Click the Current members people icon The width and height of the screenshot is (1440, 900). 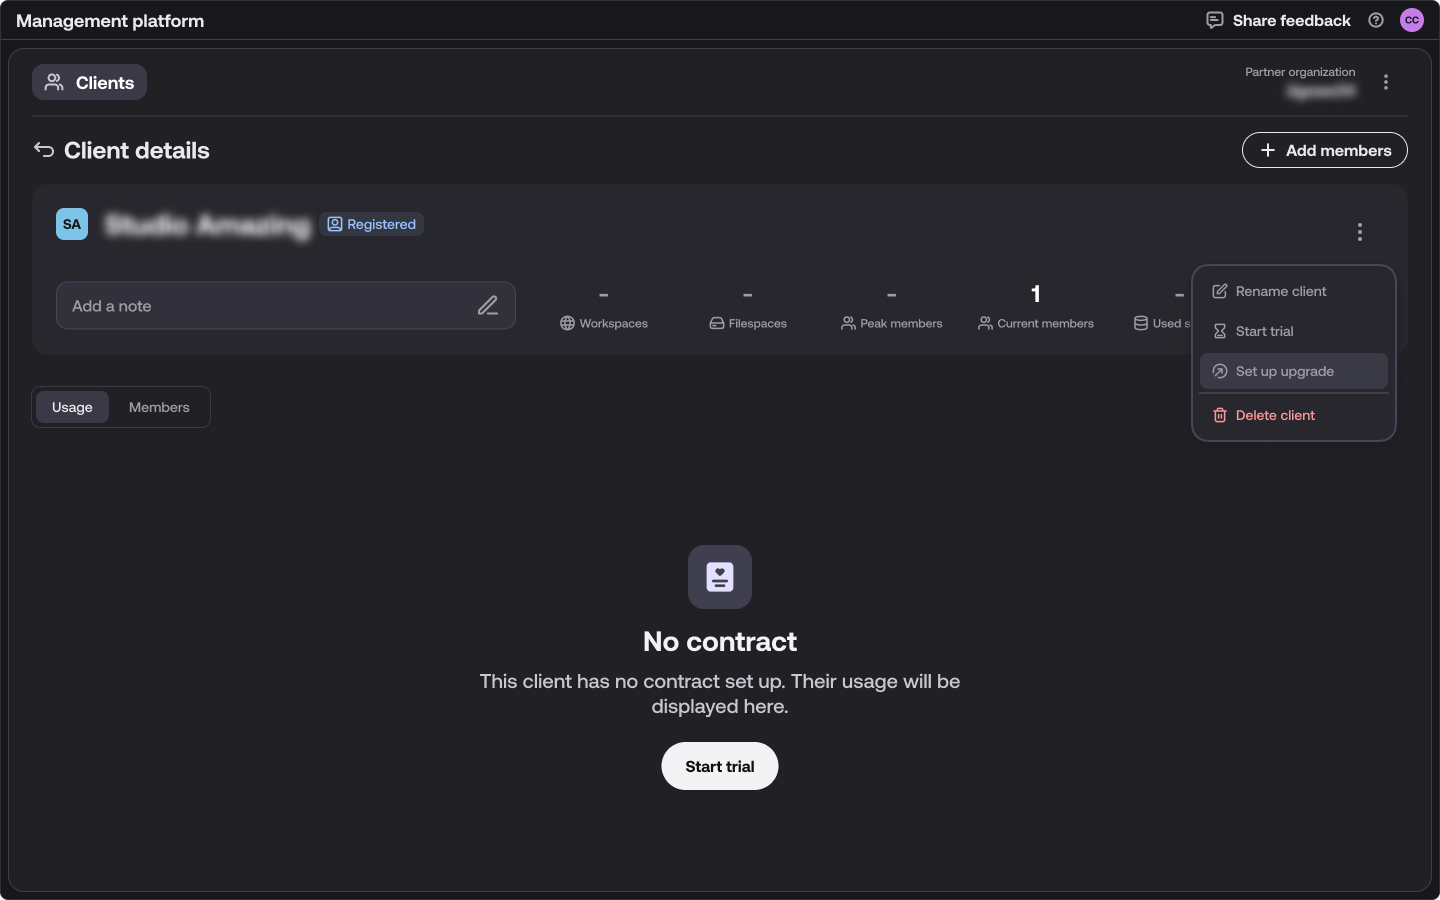[x=985, y=323]
